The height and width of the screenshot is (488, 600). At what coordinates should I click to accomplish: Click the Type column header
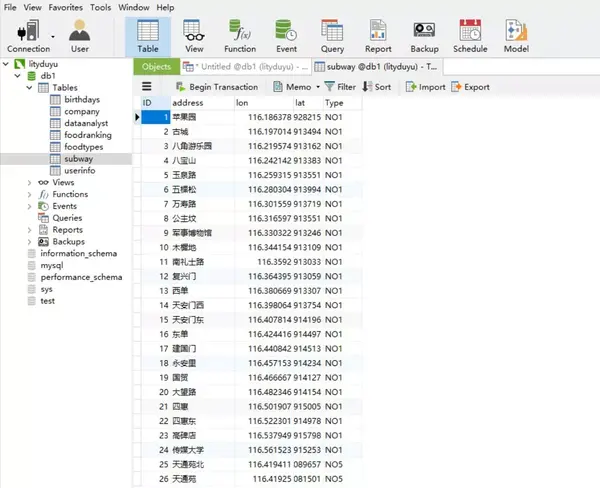point(342,103)
